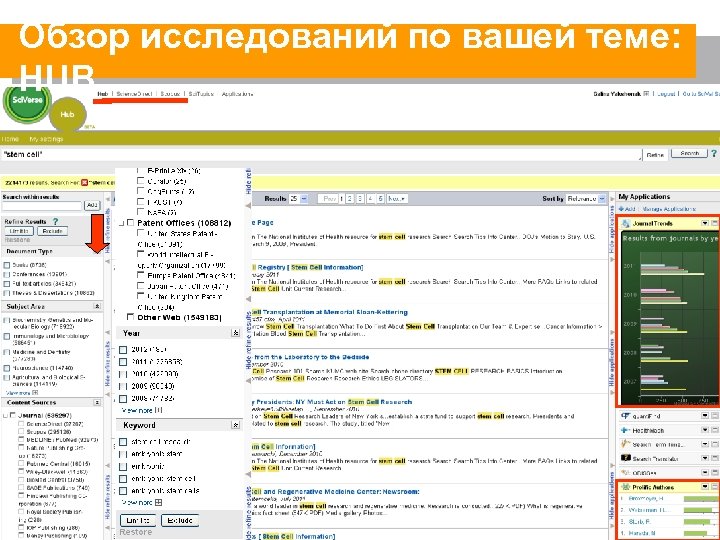Remove the "stem cell" search term red icon

pyautogui.click(x=84, y=183)
